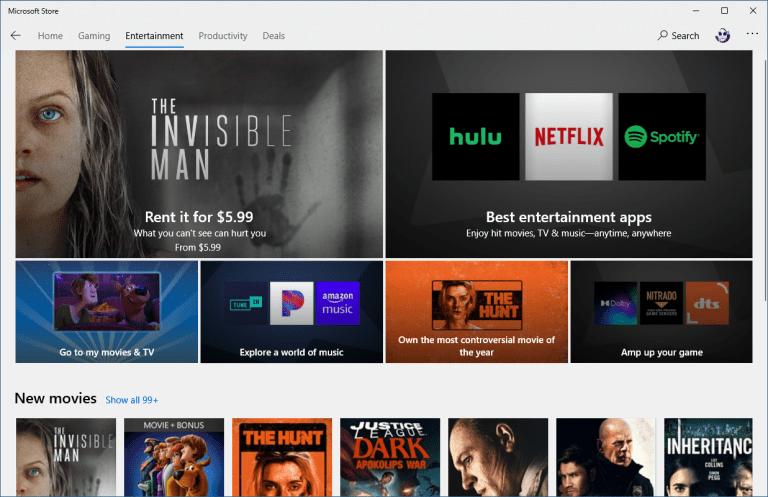
Task: Open the Spotify app tile
Action: [662, 137]
